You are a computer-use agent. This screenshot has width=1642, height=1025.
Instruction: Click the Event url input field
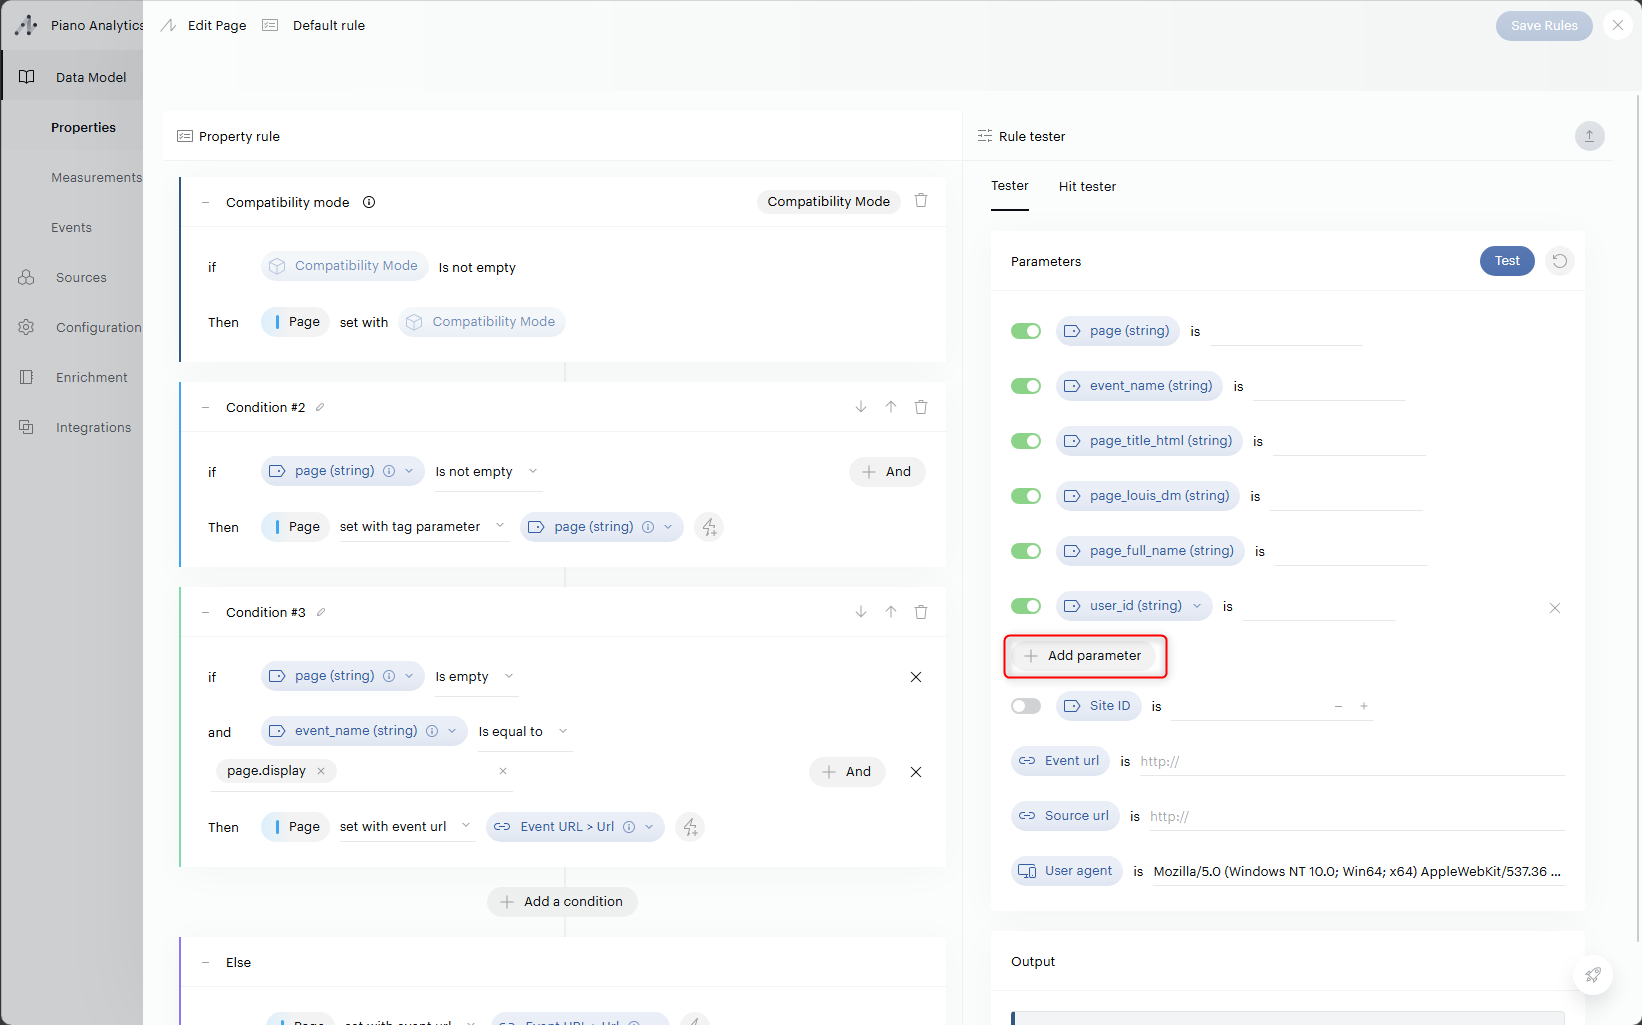[x=1350, y=762]
